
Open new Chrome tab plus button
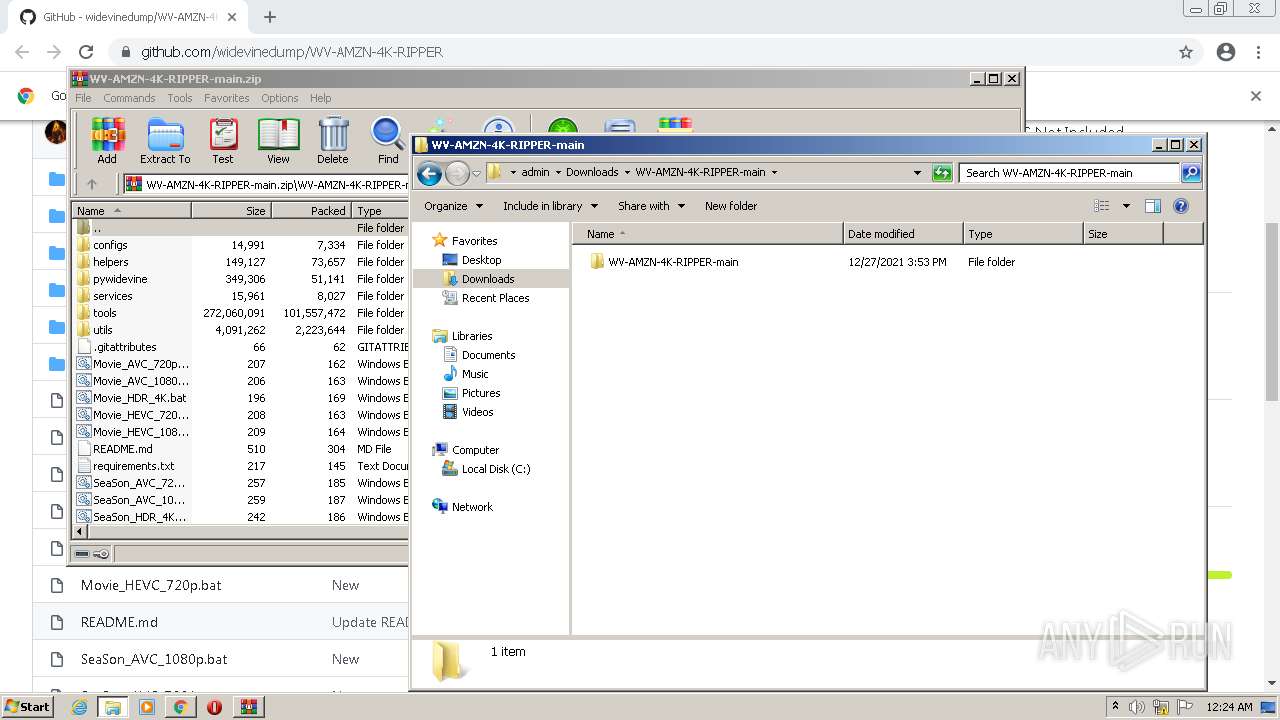269,17
